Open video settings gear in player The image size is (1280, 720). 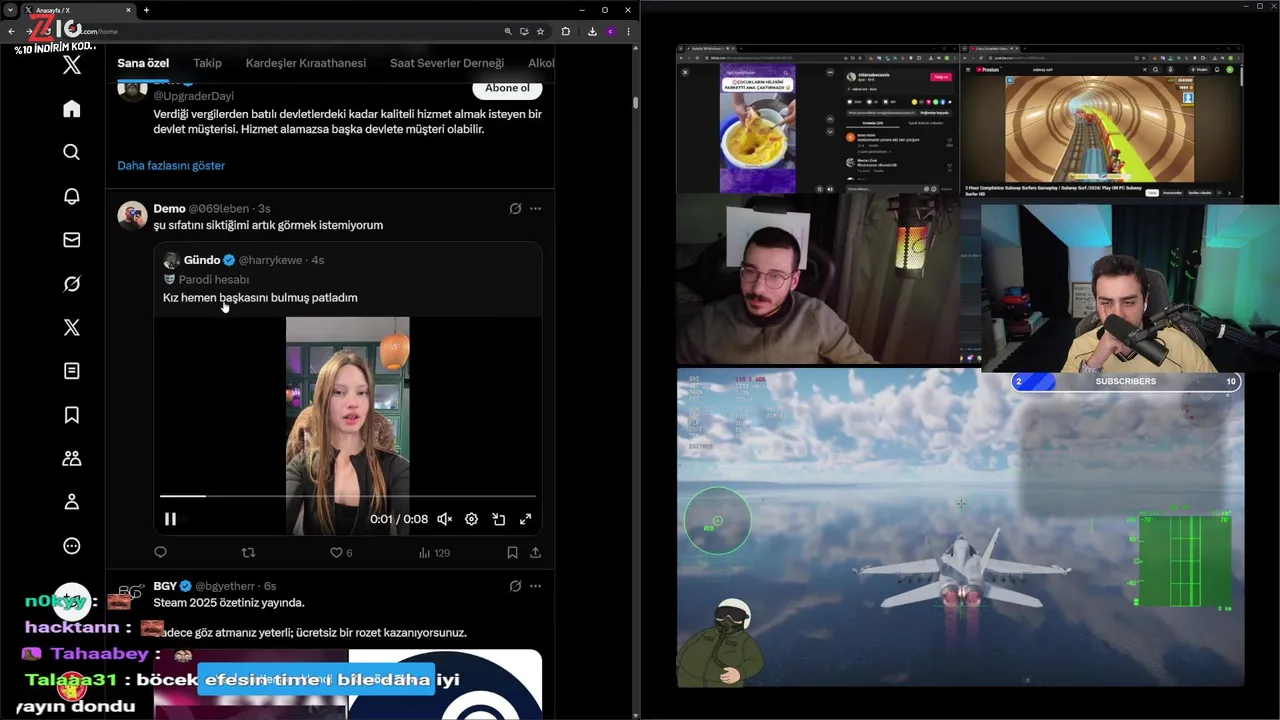point(471,519)
